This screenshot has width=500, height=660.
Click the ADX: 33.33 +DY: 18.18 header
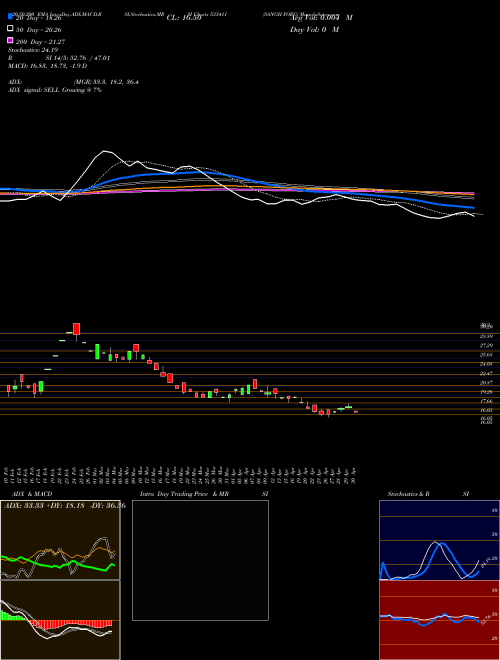click(x=65, y=506)
